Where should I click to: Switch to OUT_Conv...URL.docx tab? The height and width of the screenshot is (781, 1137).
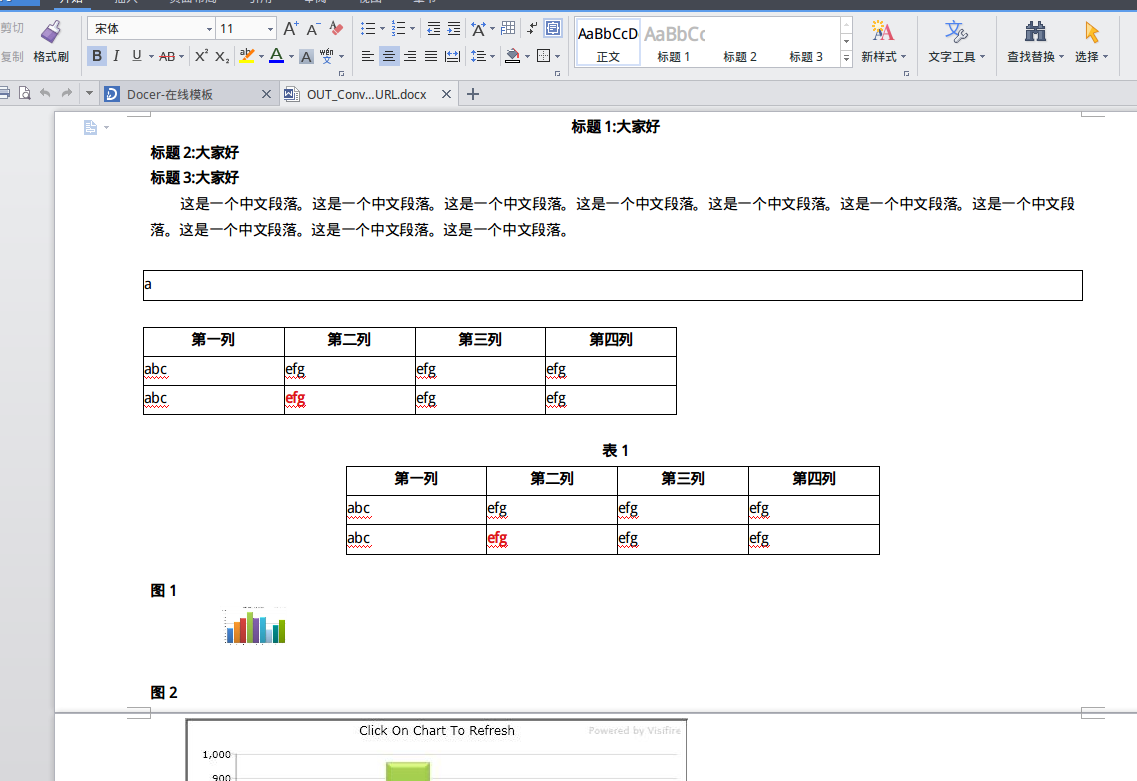click(366, 94)
